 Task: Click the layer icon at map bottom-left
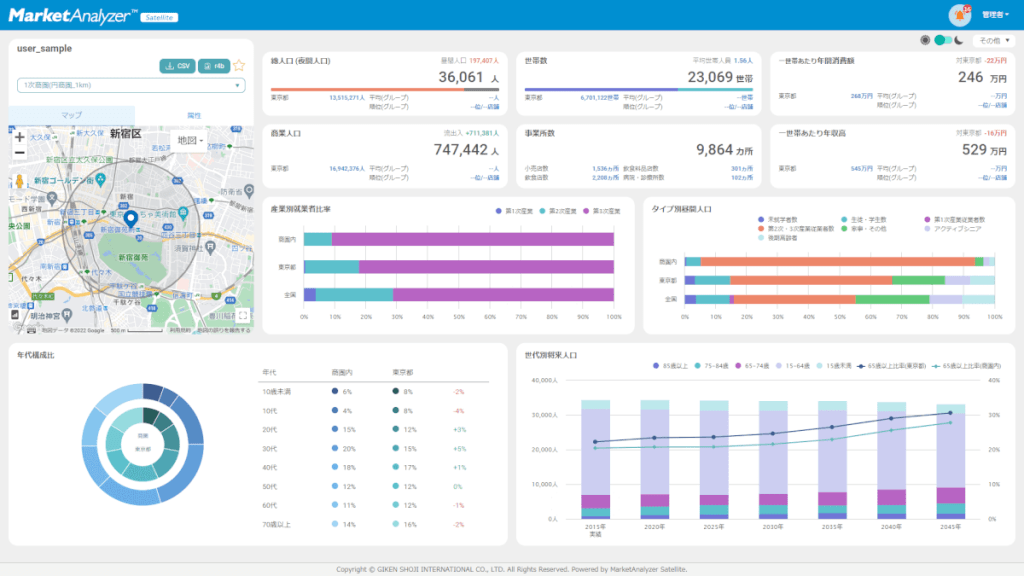[x=15, y=315]
